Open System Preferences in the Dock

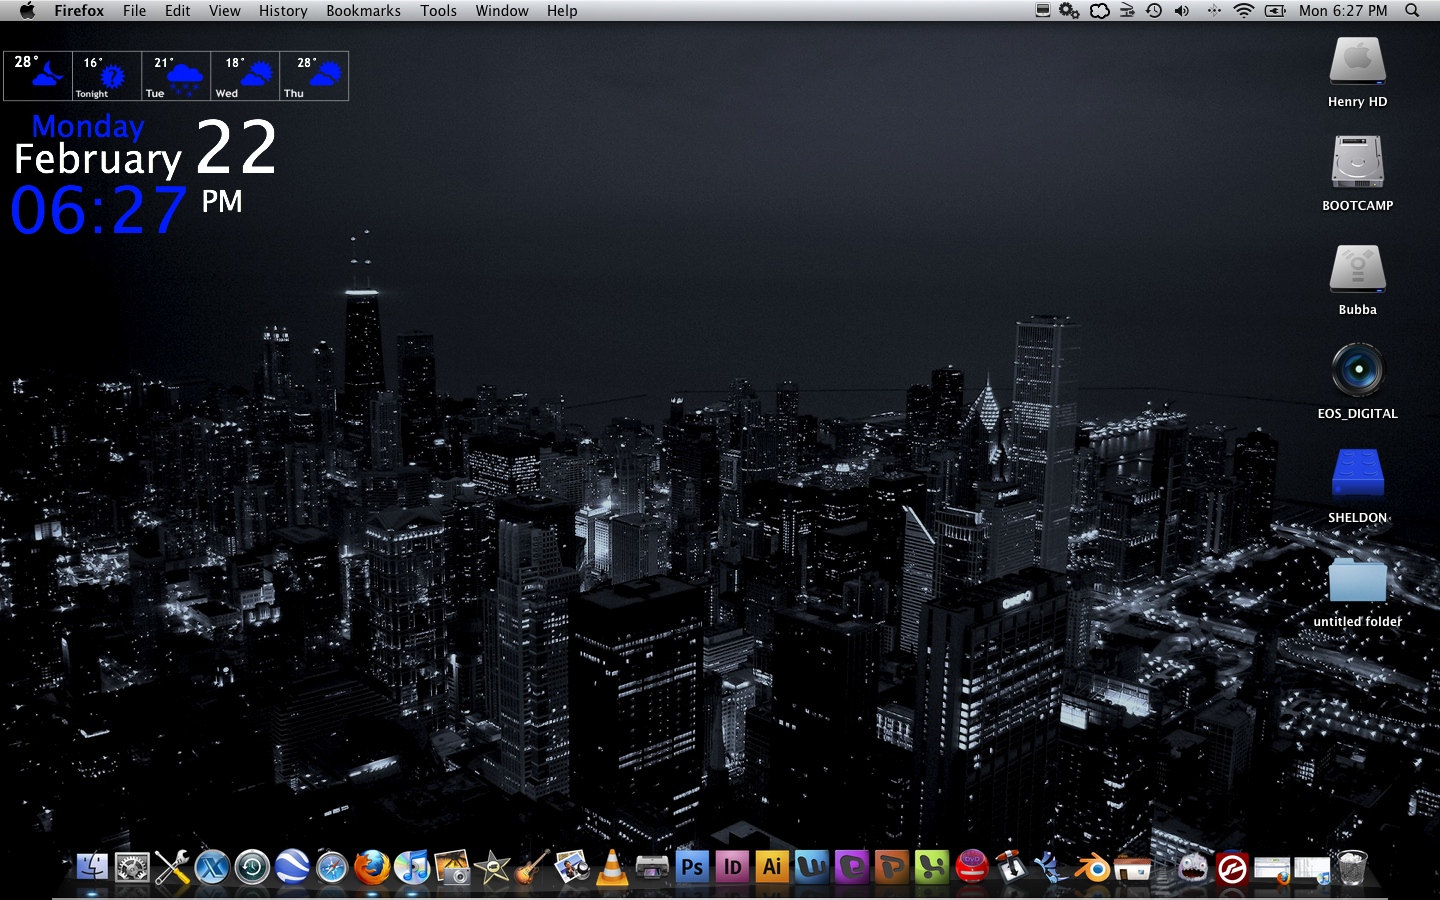click(x=132, y=867)
